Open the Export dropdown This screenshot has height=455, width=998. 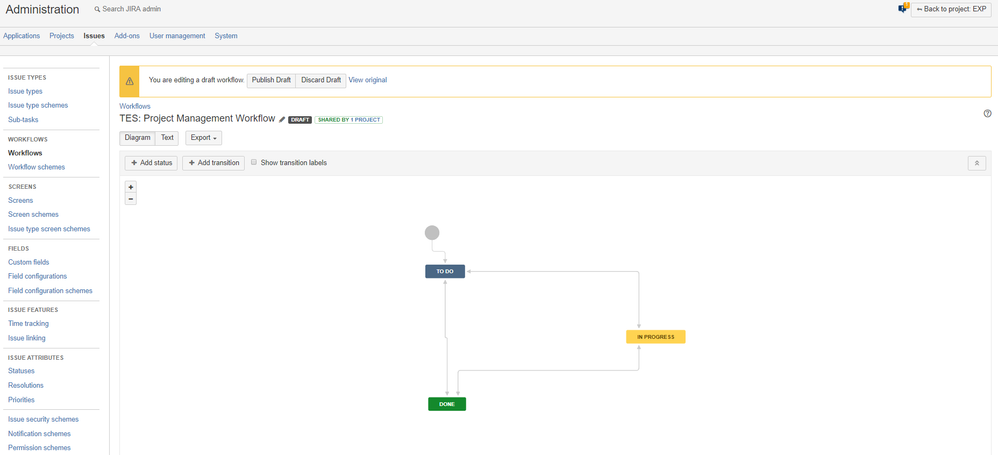point(204,137)
